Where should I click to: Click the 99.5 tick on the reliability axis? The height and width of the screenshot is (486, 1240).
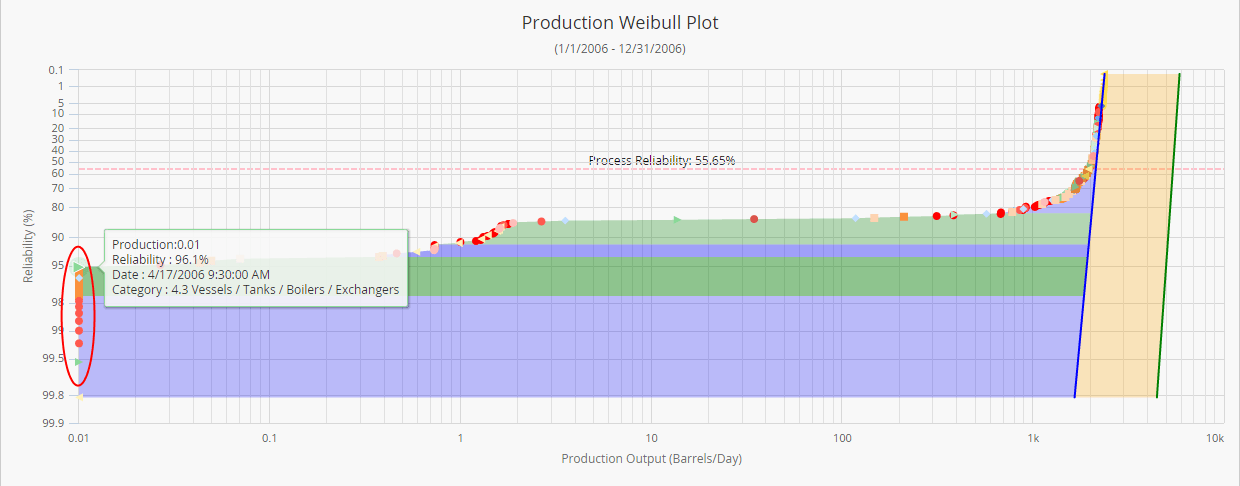[53, 359]
